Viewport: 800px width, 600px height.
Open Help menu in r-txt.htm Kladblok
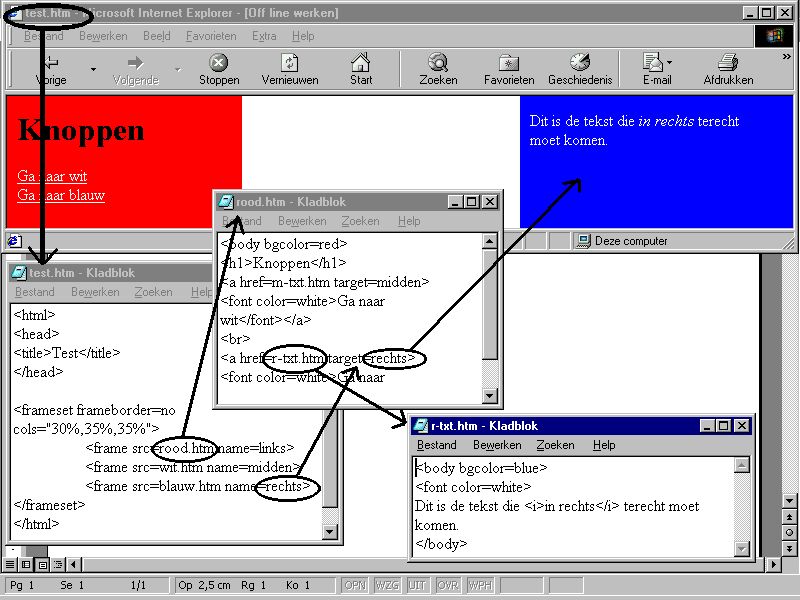click(604, 445)
